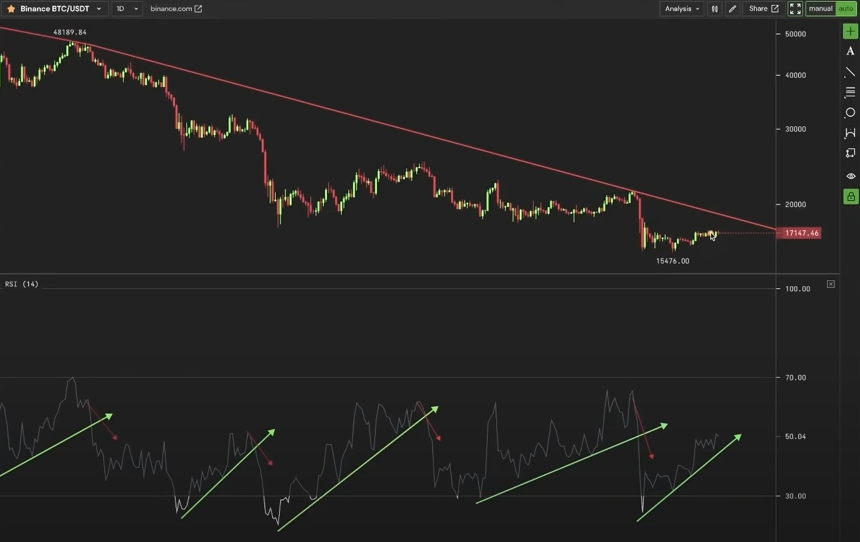Select the measure range tool
Viewport: 860px width, 542px height.
[850, 133]
